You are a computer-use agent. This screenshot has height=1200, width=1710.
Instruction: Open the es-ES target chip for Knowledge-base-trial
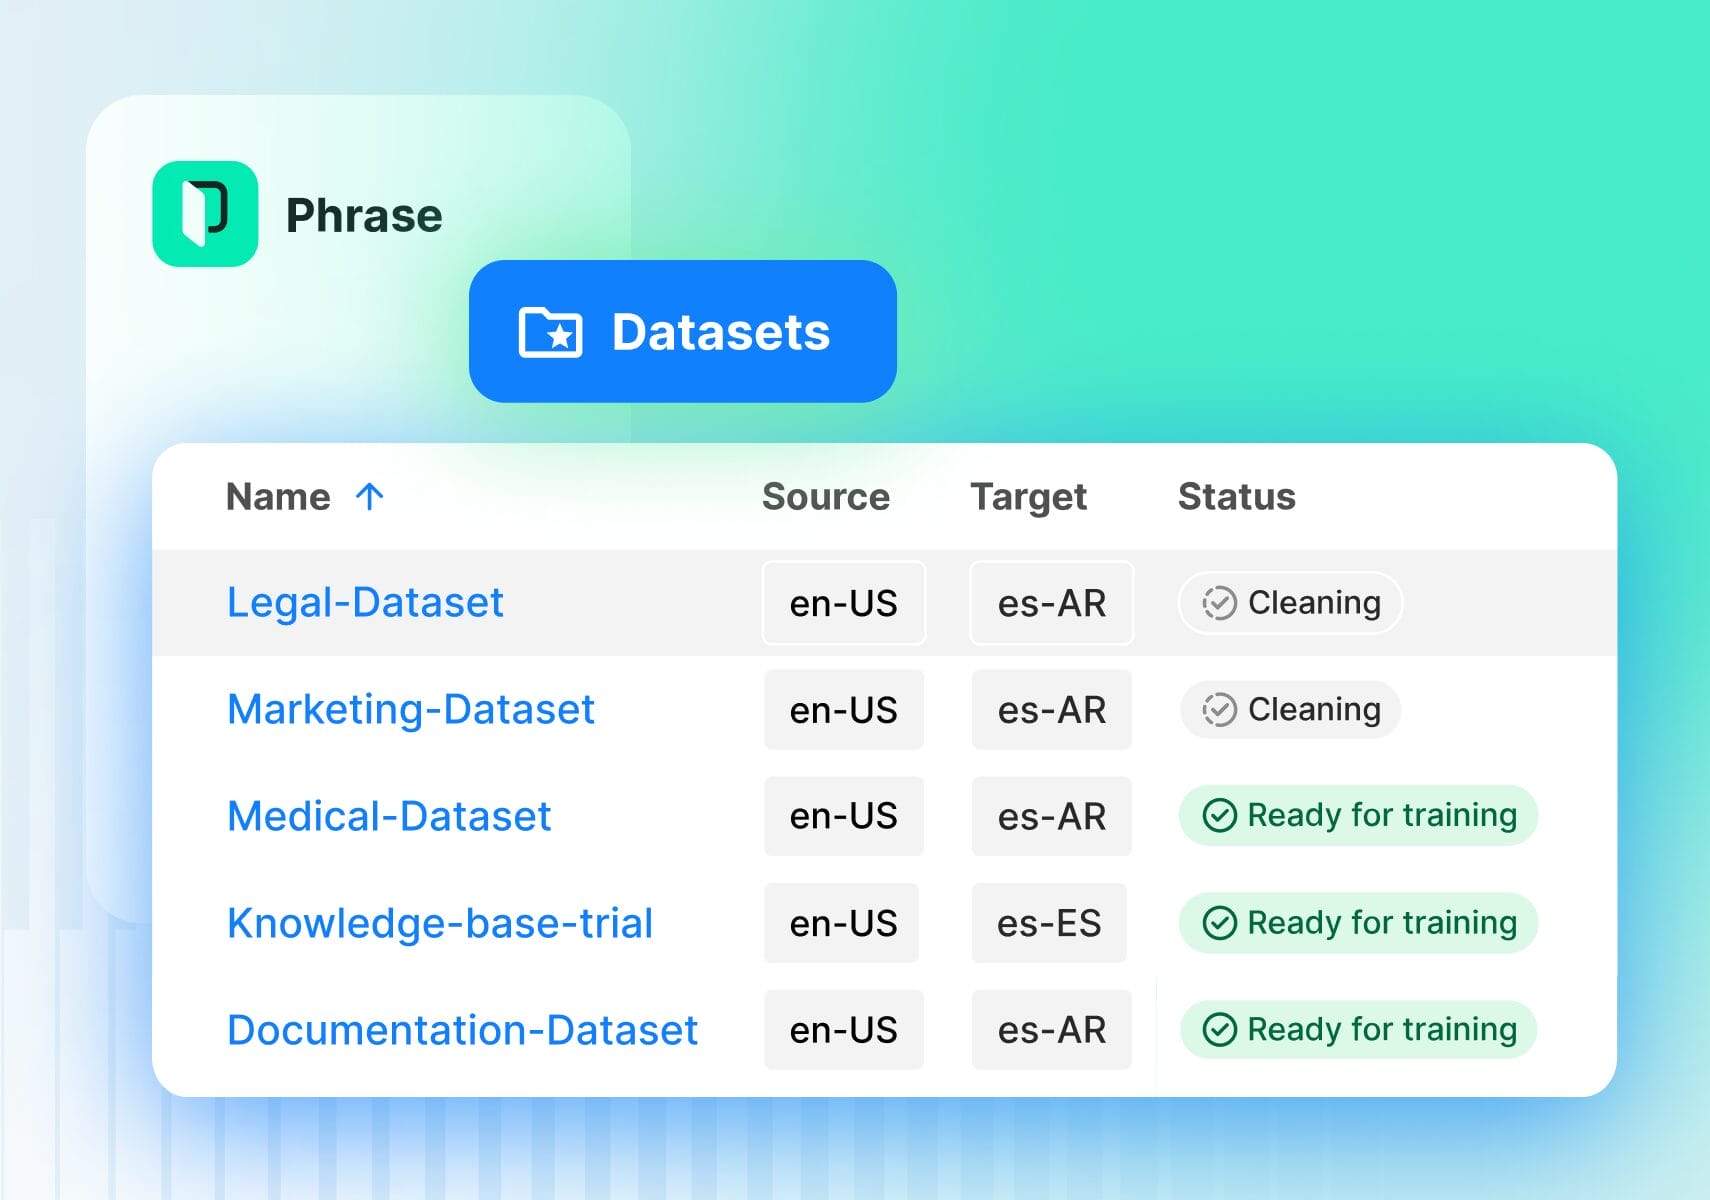pos(1049,922)
